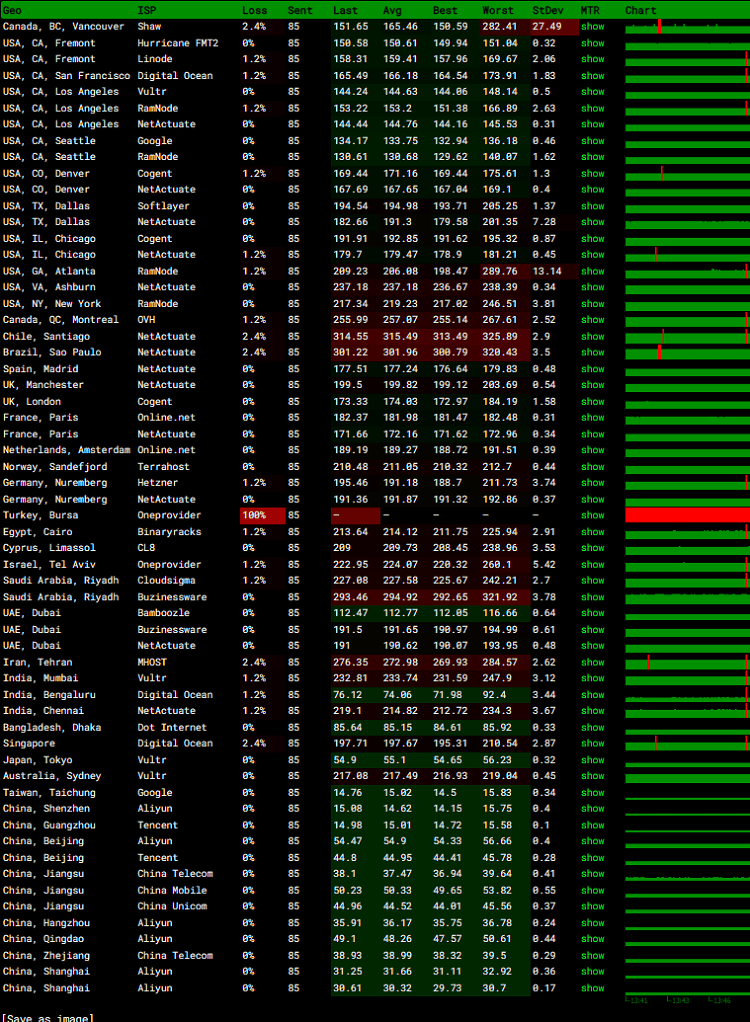Click the Chart column header

(x=641, y=10)
